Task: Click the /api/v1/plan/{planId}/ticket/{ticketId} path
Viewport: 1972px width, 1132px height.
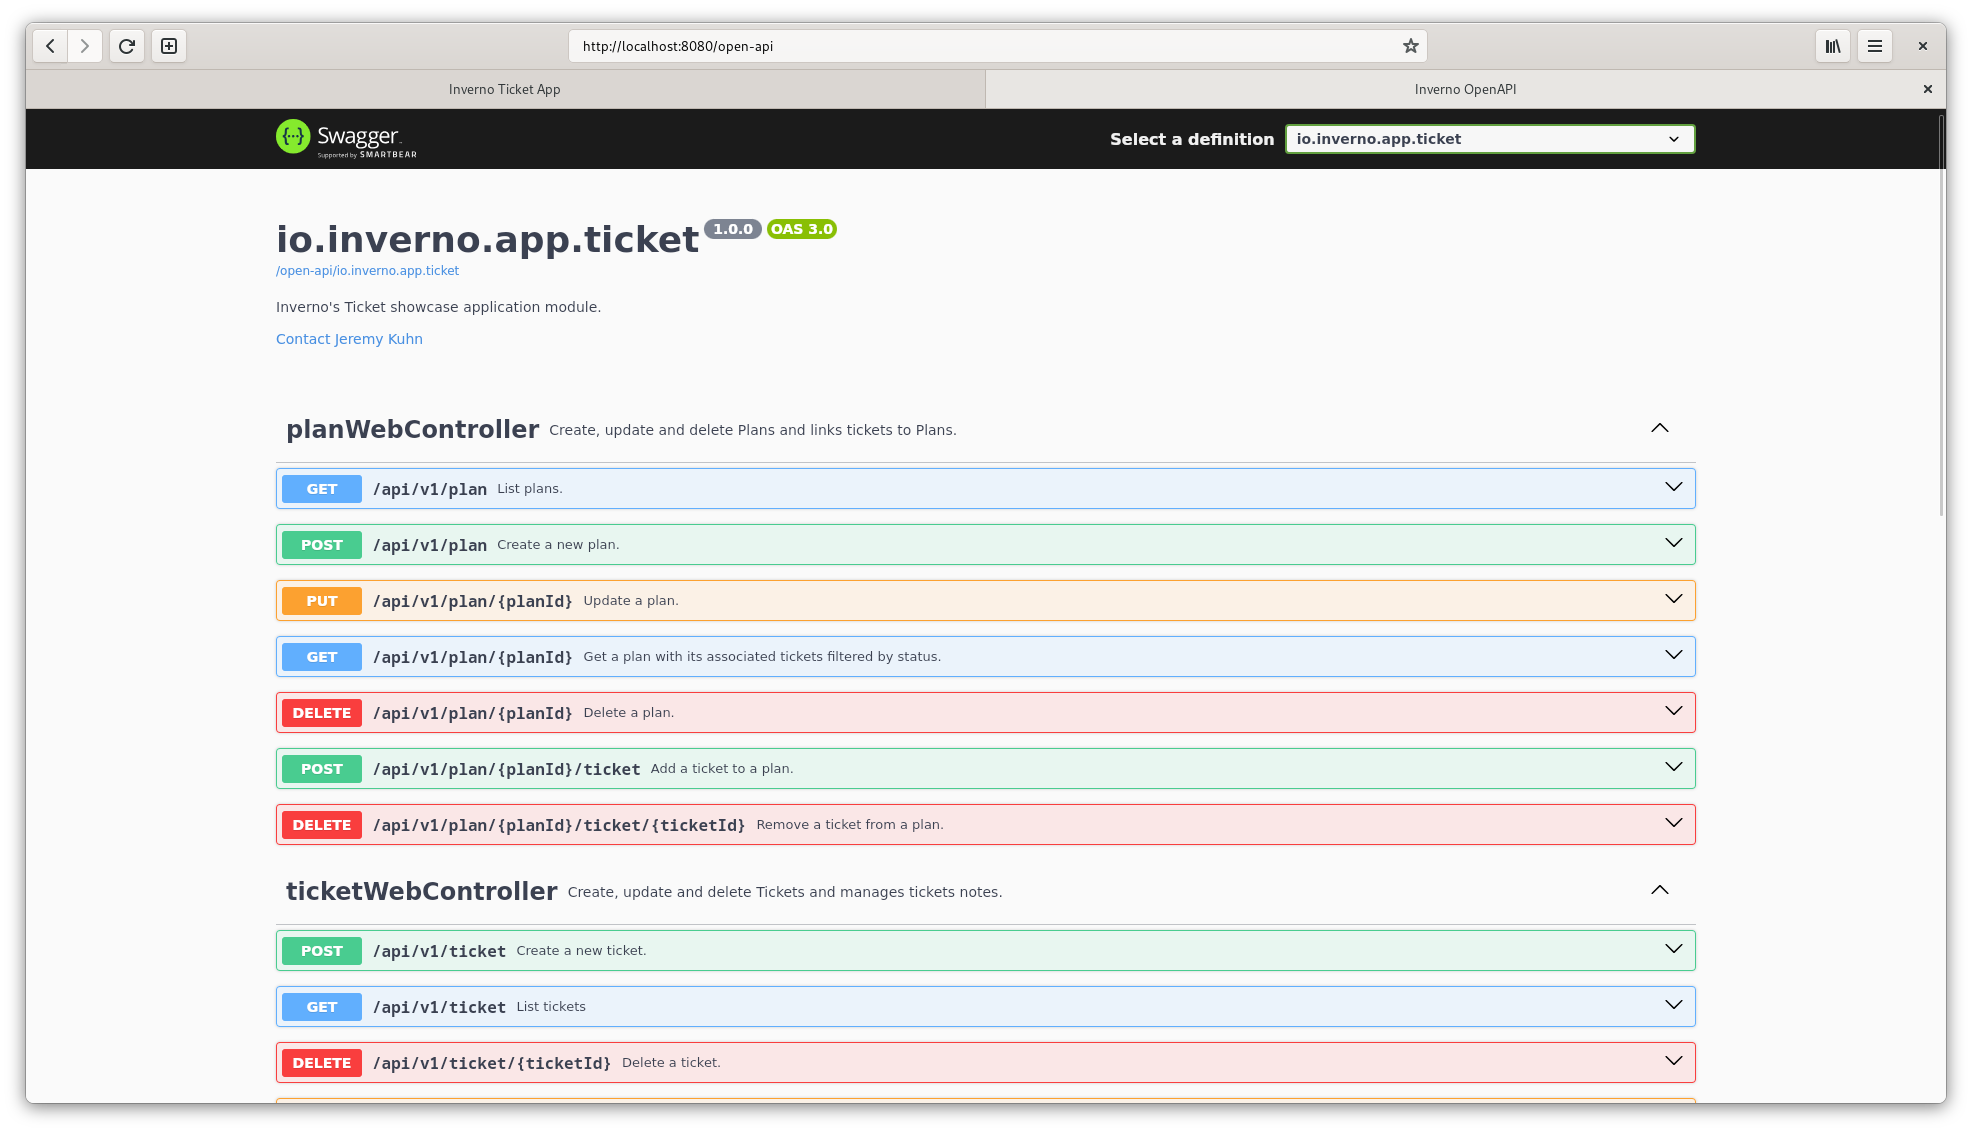Action: [559, 825]
